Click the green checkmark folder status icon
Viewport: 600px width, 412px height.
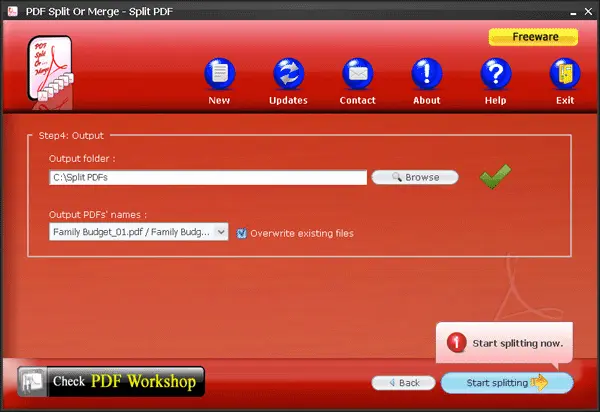pyautogui.click(x=495, y=176)
